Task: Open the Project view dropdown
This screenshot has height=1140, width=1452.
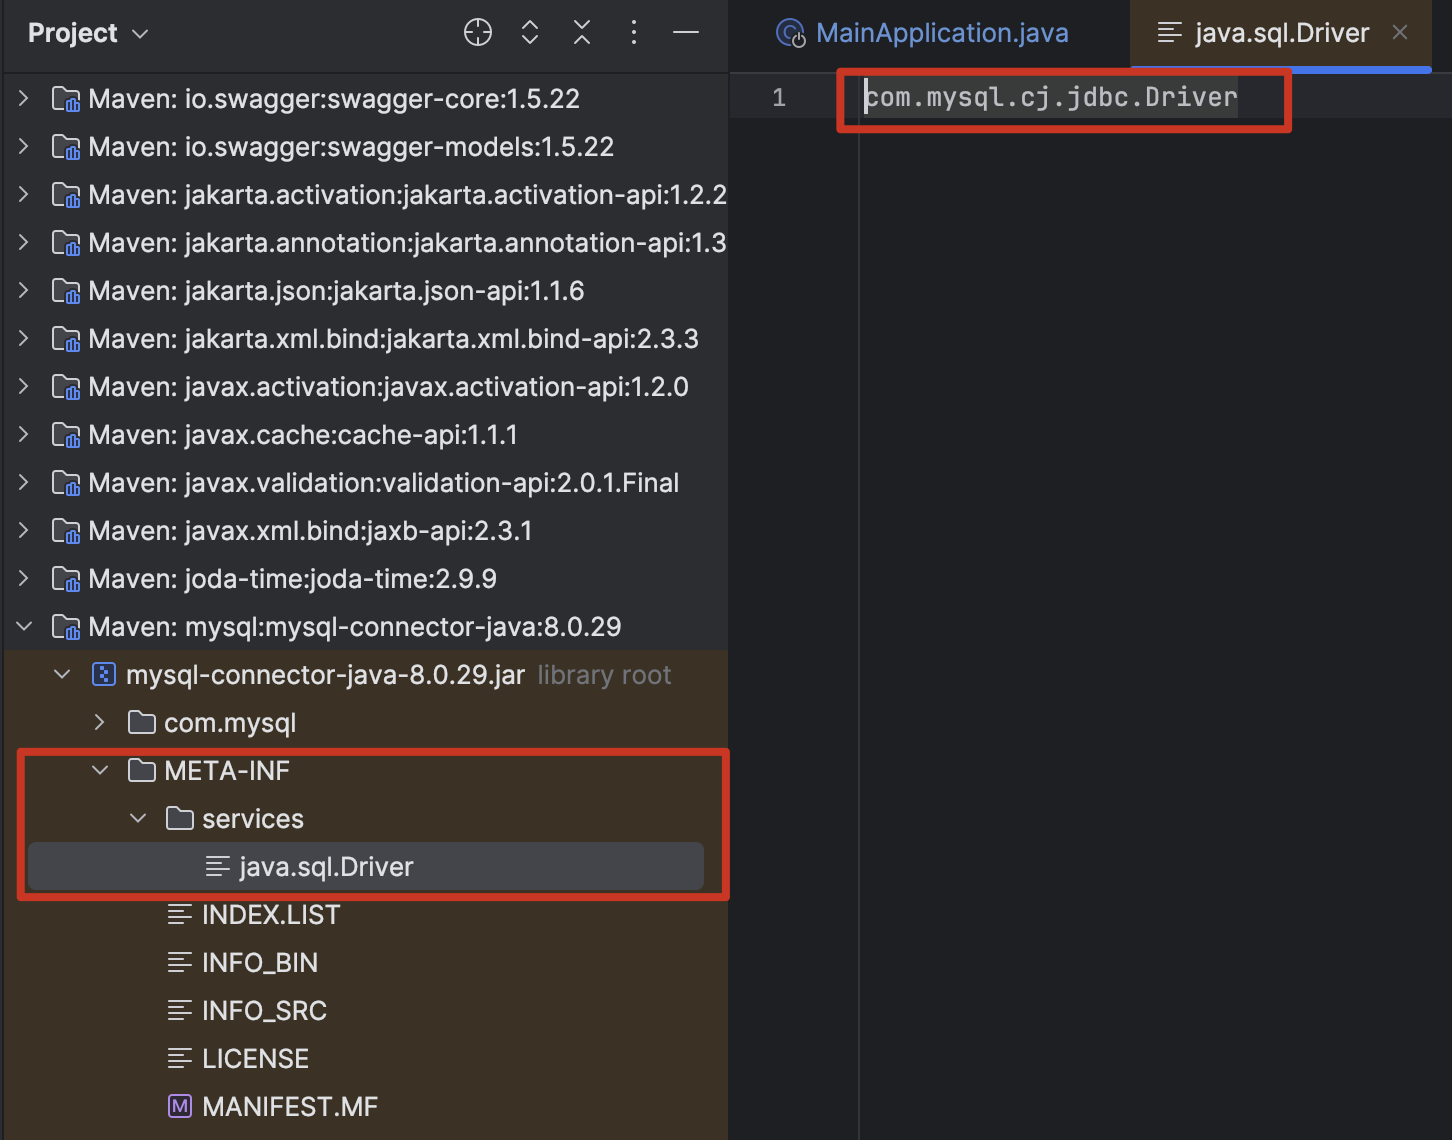Action: coord(88,33)
